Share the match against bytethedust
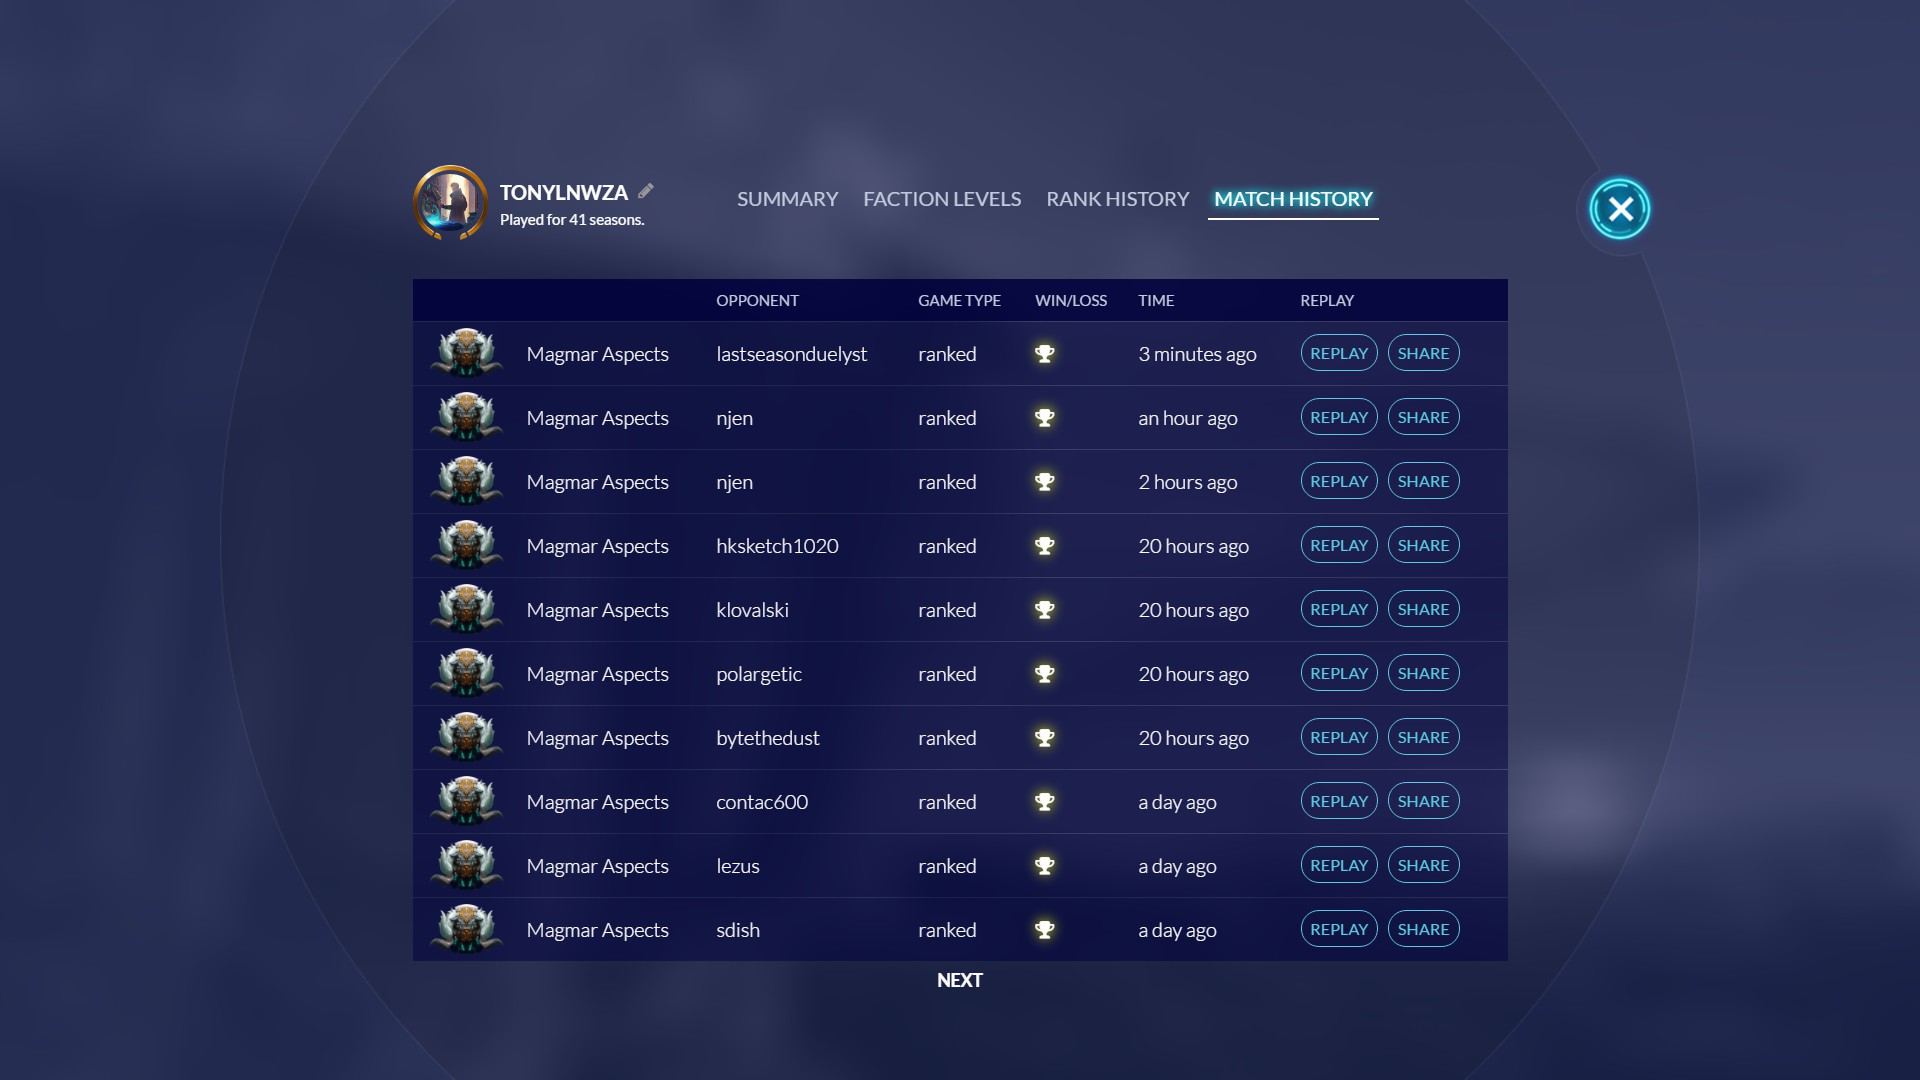The image size is (1920, 1080). pyautogui.click(x=1423, y=738)
